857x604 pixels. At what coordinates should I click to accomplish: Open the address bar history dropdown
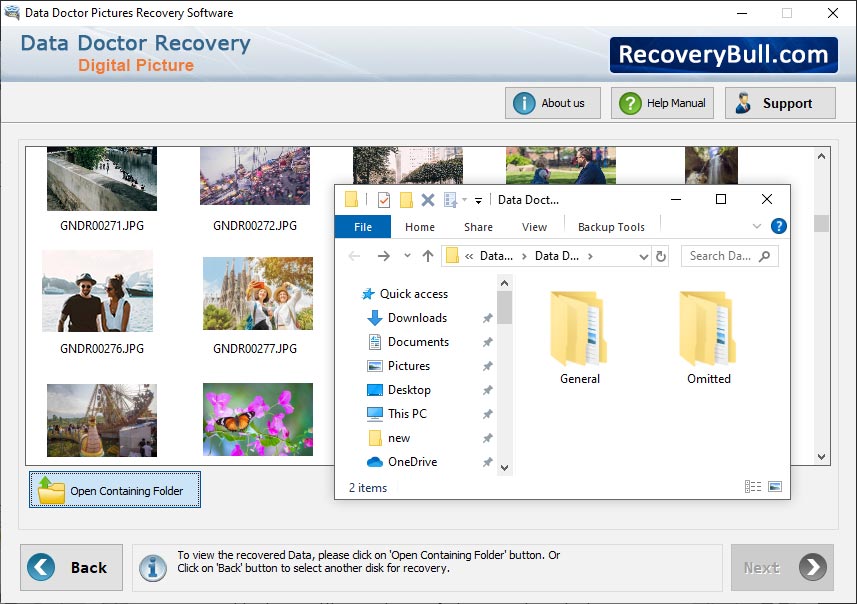coord(644,256)
